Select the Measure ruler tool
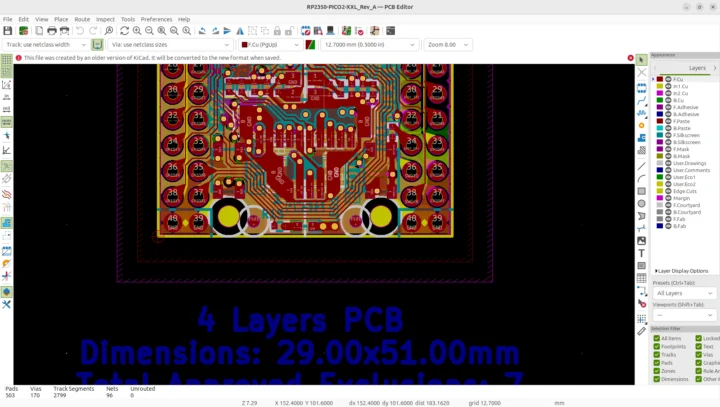Viewport: 720px width, 407px height. click(x=641, y=331)
